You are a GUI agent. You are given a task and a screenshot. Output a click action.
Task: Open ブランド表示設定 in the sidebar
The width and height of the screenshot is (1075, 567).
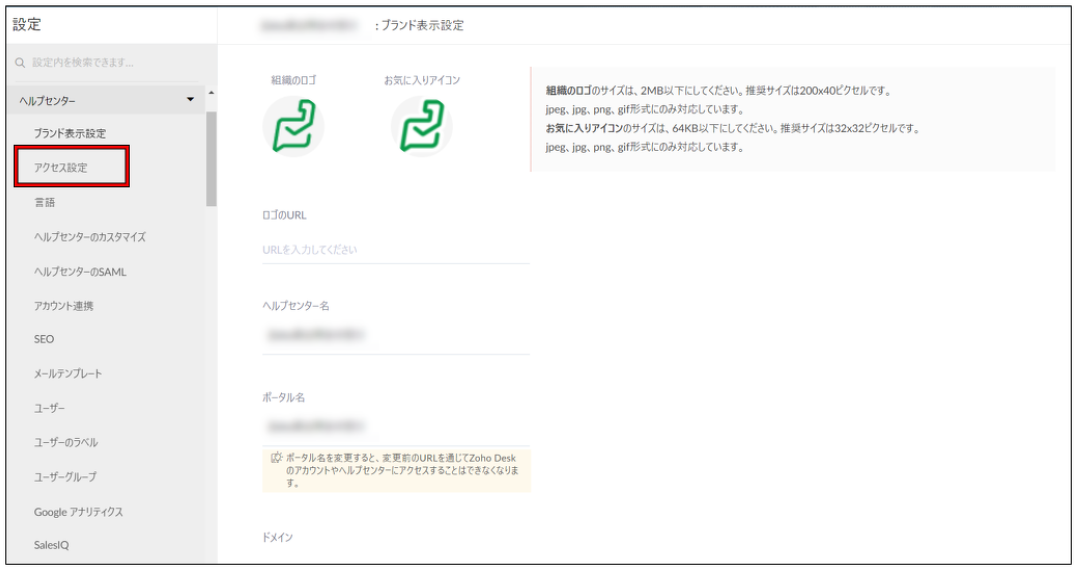click(x=70, y=133)
